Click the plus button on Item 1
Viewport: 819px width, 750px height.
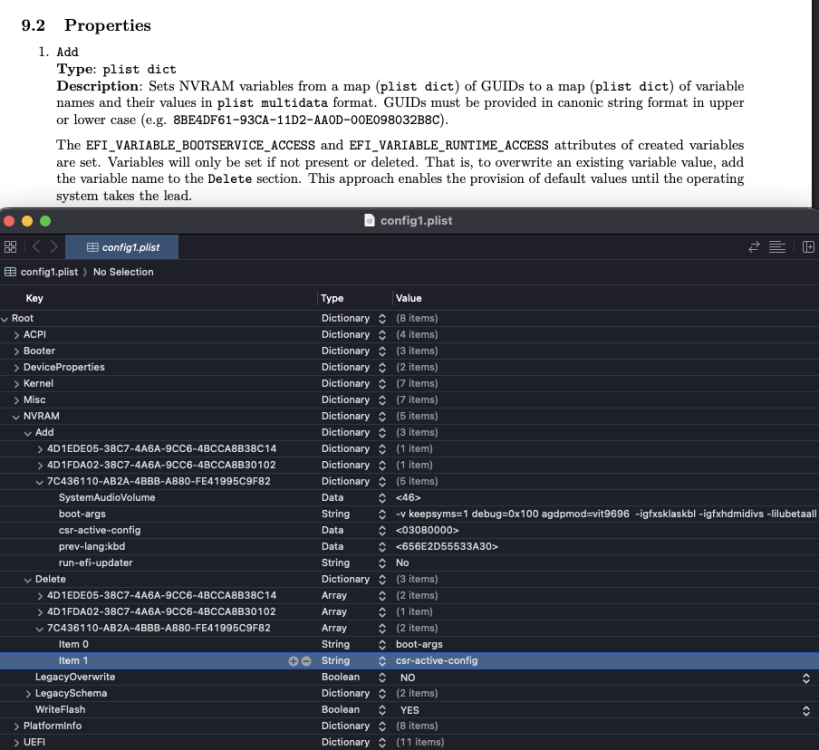[294, 661]
